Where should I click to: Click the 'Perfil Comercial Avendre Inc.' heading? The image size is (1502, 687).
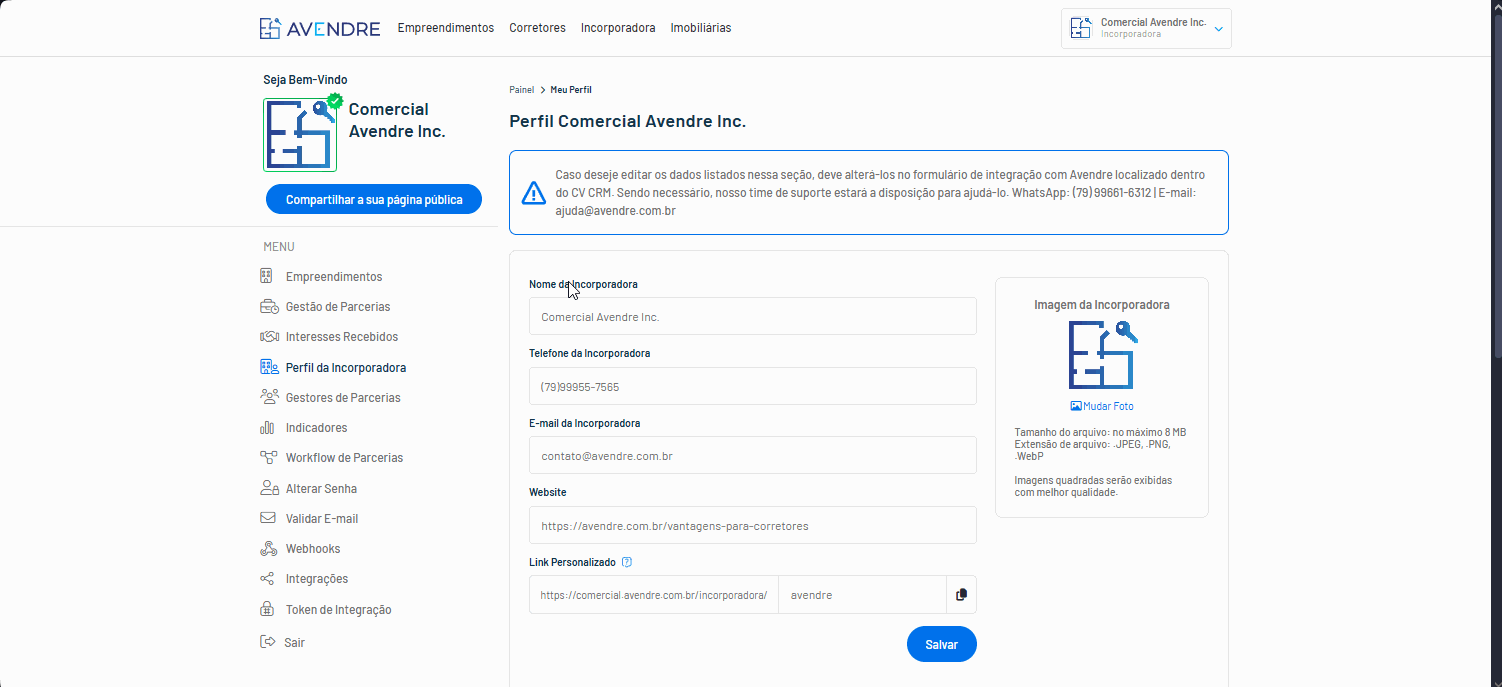(x=628, y=121)
